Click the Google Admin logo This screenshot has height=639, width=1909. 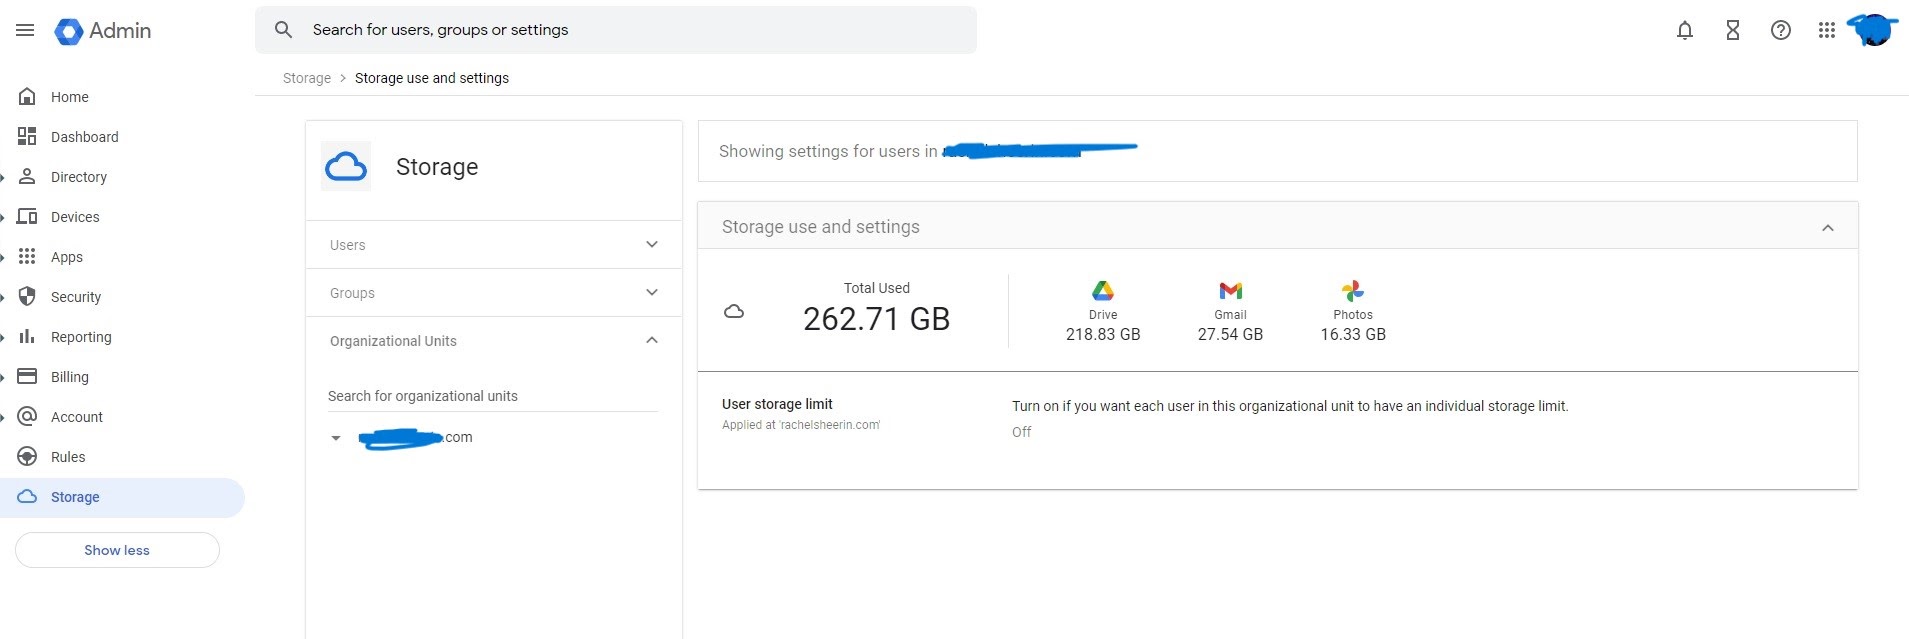[x=103, y=31]
